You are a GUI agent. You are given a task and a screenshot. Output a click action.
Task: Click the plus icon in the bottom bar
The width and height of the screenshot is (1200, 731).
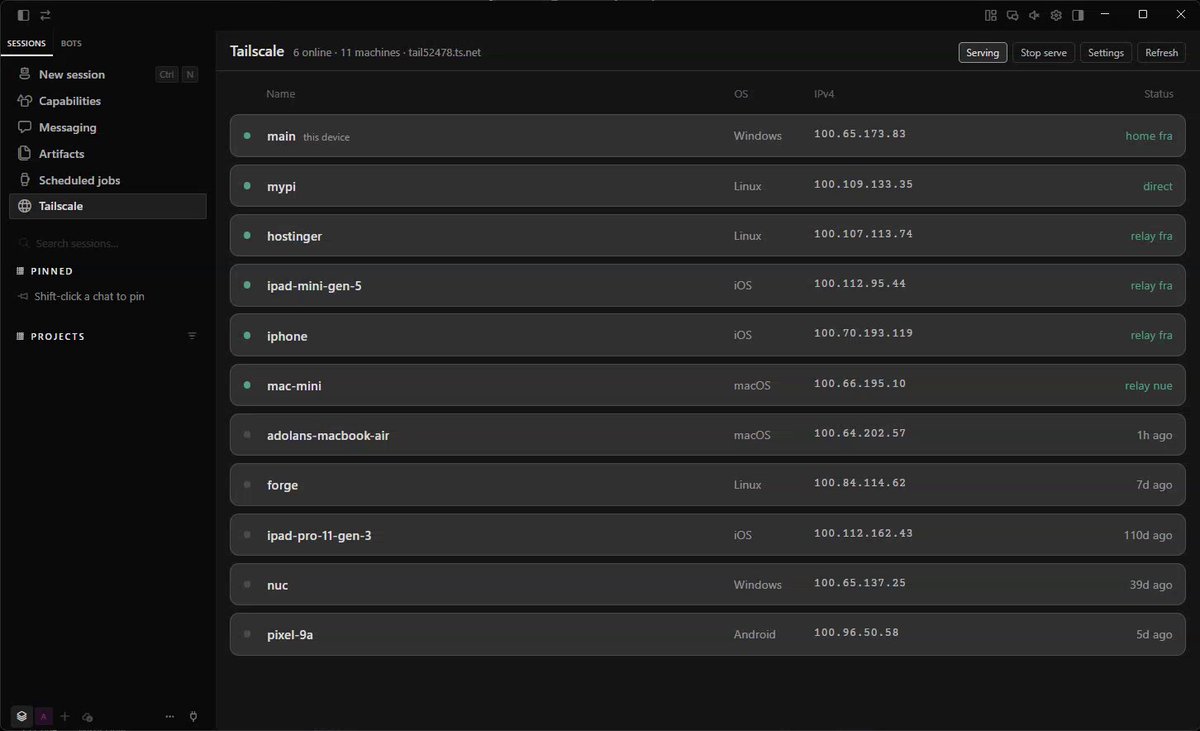(x=65, y=716)
